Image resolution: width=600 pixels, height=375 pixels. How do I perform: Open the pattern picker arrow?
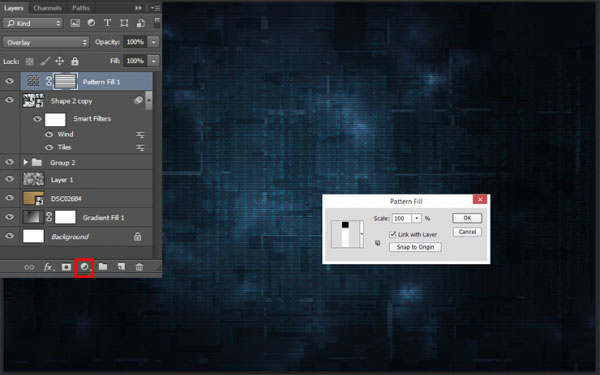(x=362, y=234)
